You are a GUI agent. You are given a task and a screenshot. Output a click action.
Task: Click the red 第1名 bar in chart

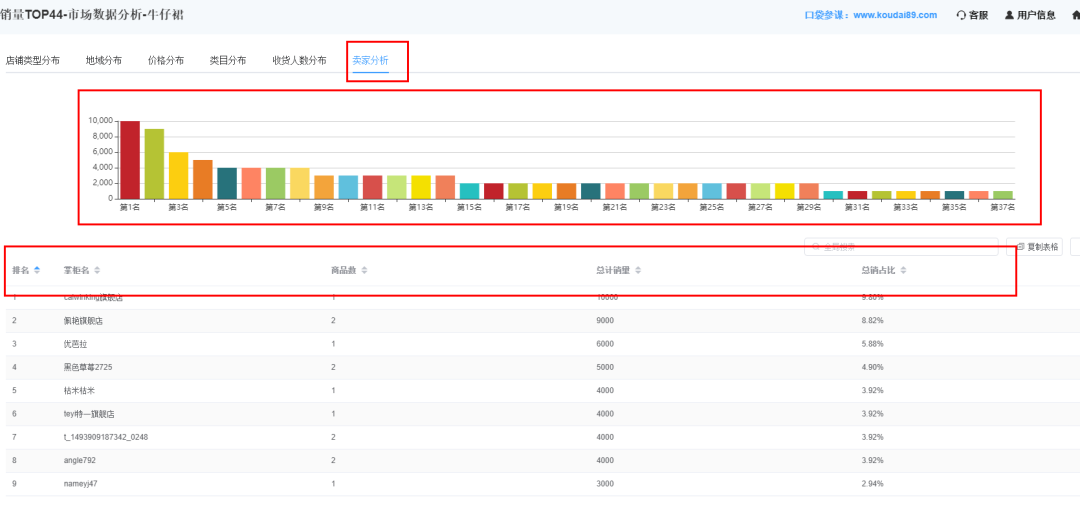pyautogui.click(x=129, y=160)
